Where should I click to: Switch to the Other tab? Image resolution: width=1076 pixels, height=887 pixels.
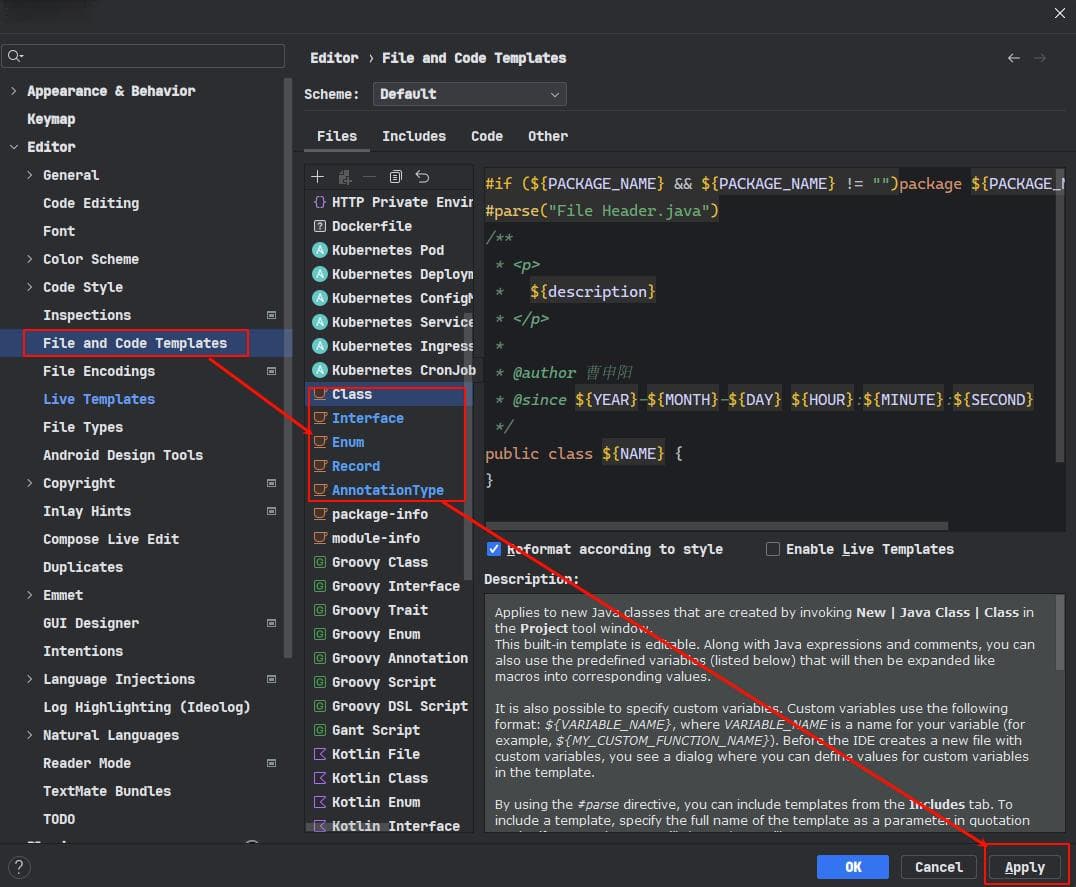(548, 136)
